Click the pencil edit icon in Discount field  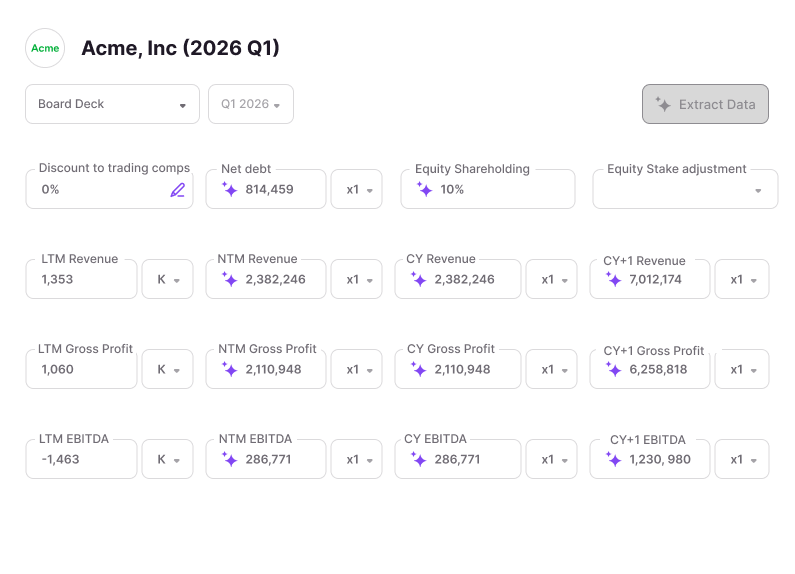[177, 190]
